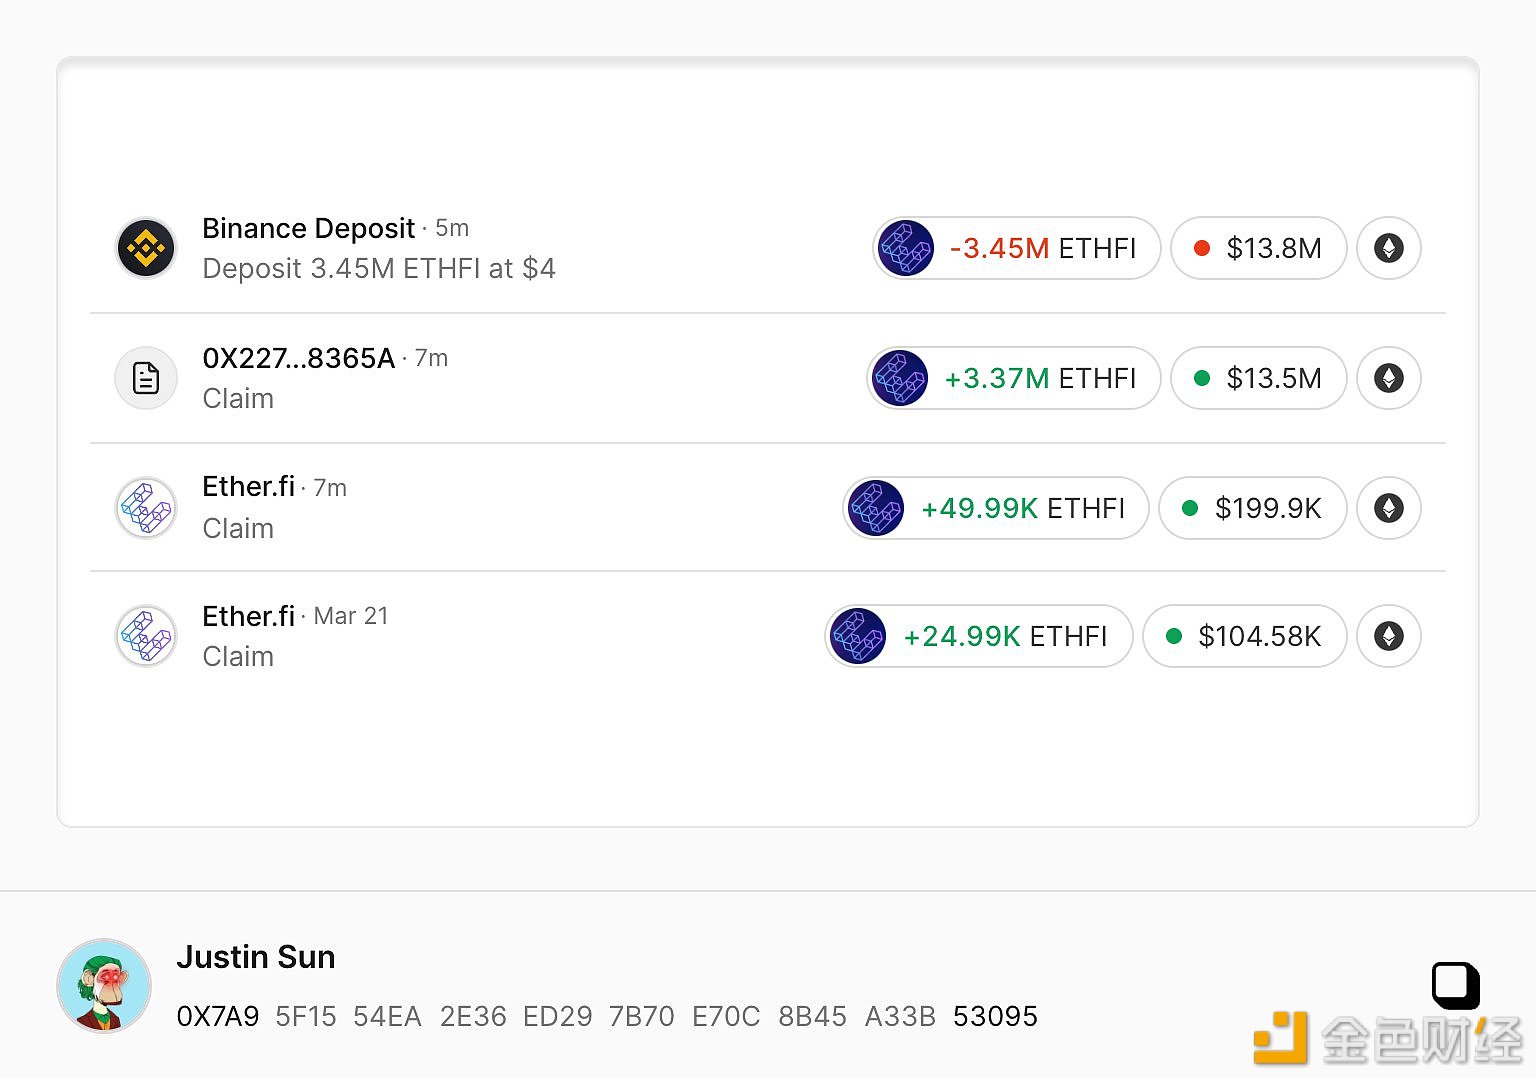The image size is (1536, 1078).
Task: Click the document icon beside 0X227...8365A
Action: coord(146,378)
